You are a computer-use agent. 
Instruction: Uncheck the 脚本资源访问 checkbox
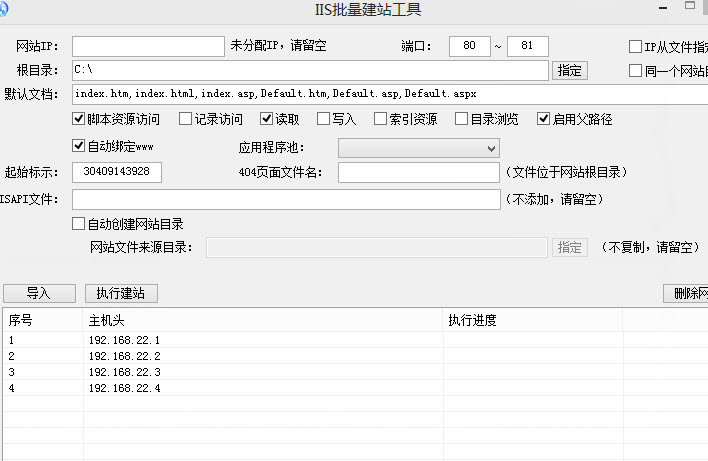pyautogui.click(x=79, y=119)
